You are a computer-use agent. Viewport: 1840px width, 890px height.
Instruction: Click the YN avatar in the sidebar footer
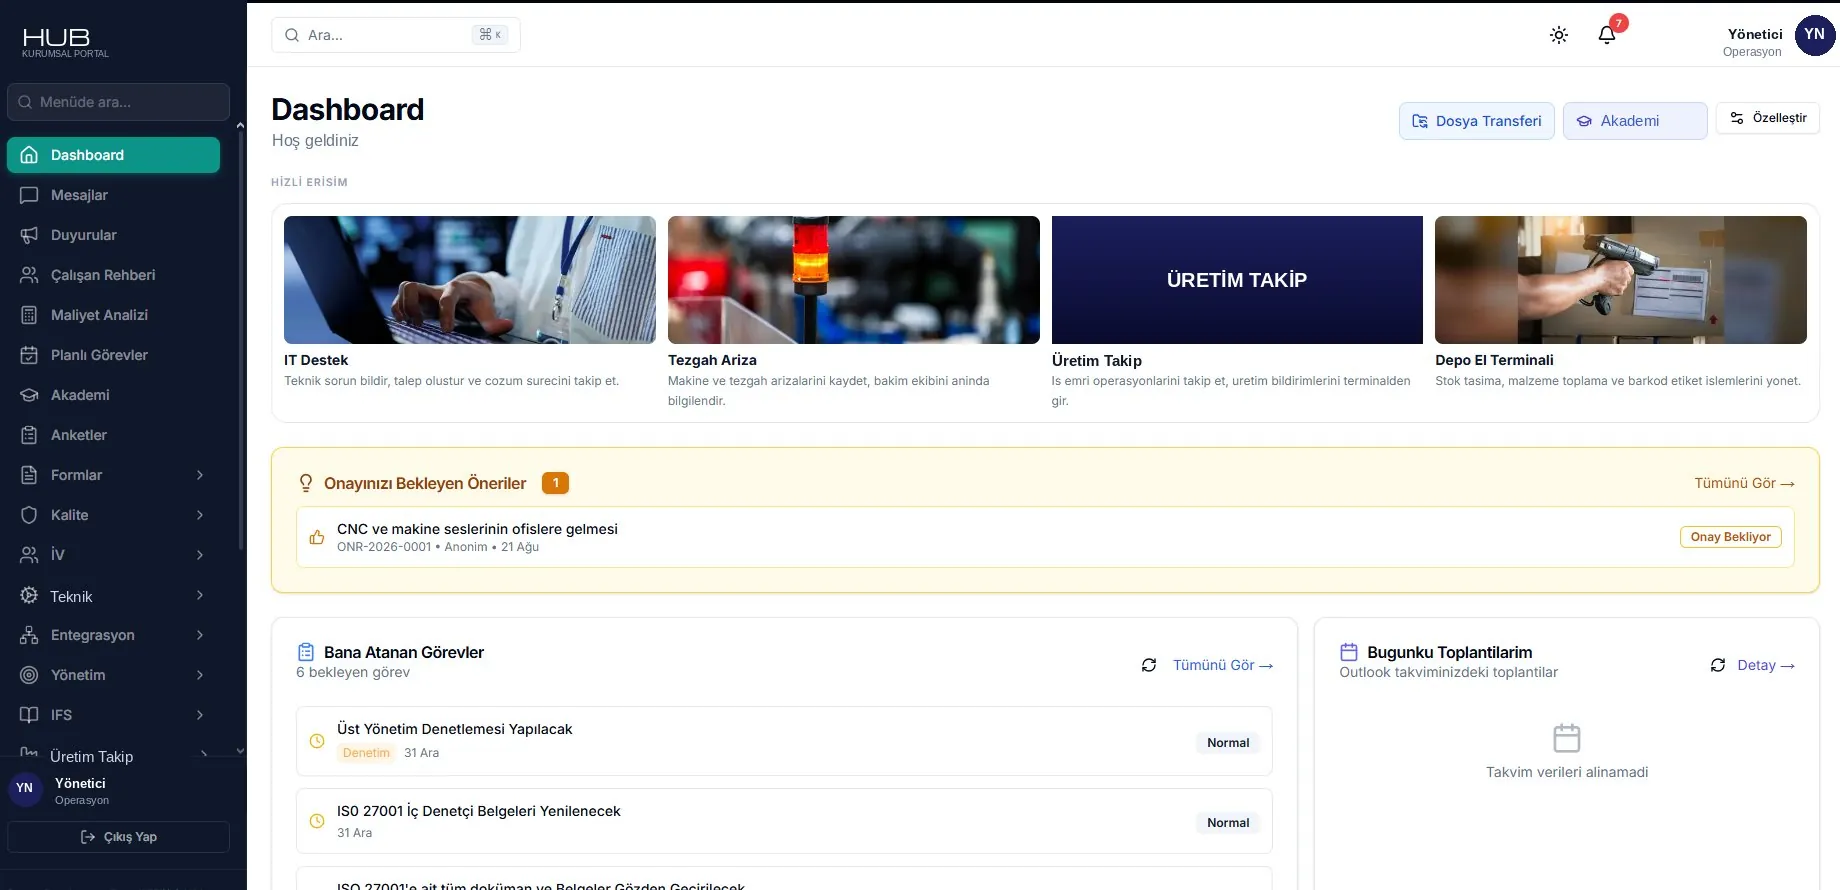point(25,788)
